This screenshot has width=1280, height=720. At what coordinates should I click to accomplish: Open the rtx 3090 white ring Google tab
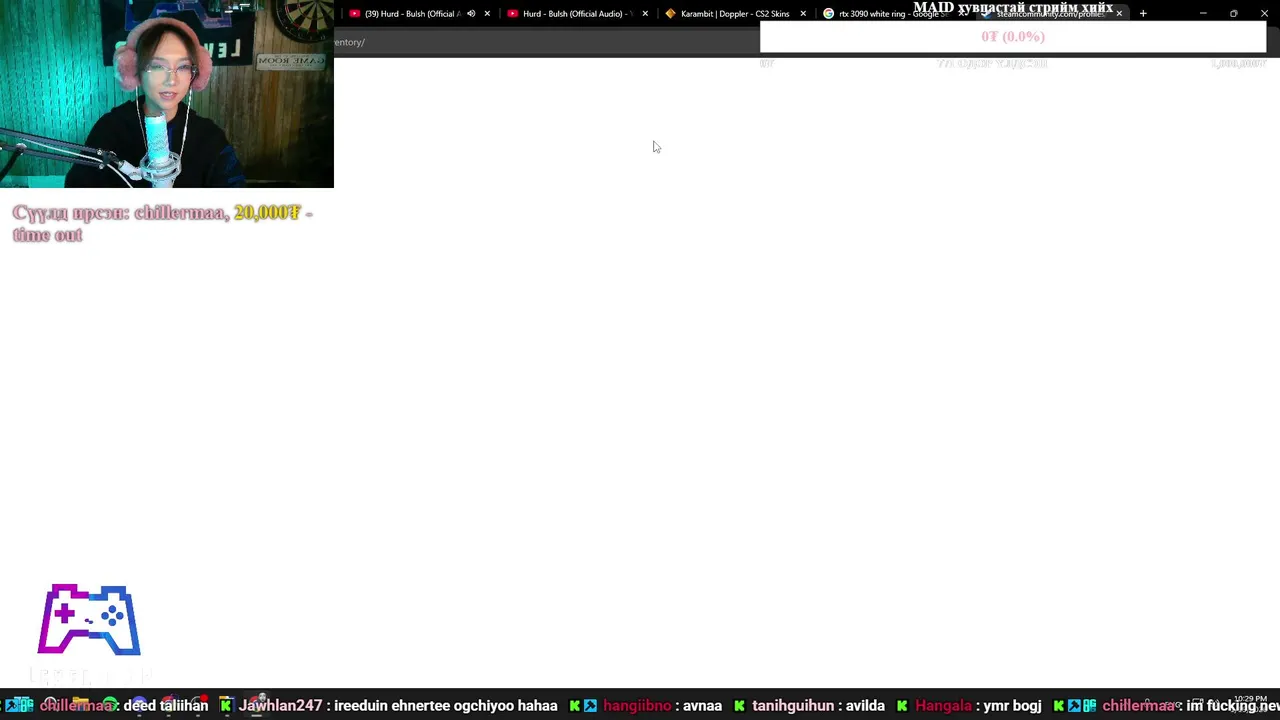pos(892,14)
